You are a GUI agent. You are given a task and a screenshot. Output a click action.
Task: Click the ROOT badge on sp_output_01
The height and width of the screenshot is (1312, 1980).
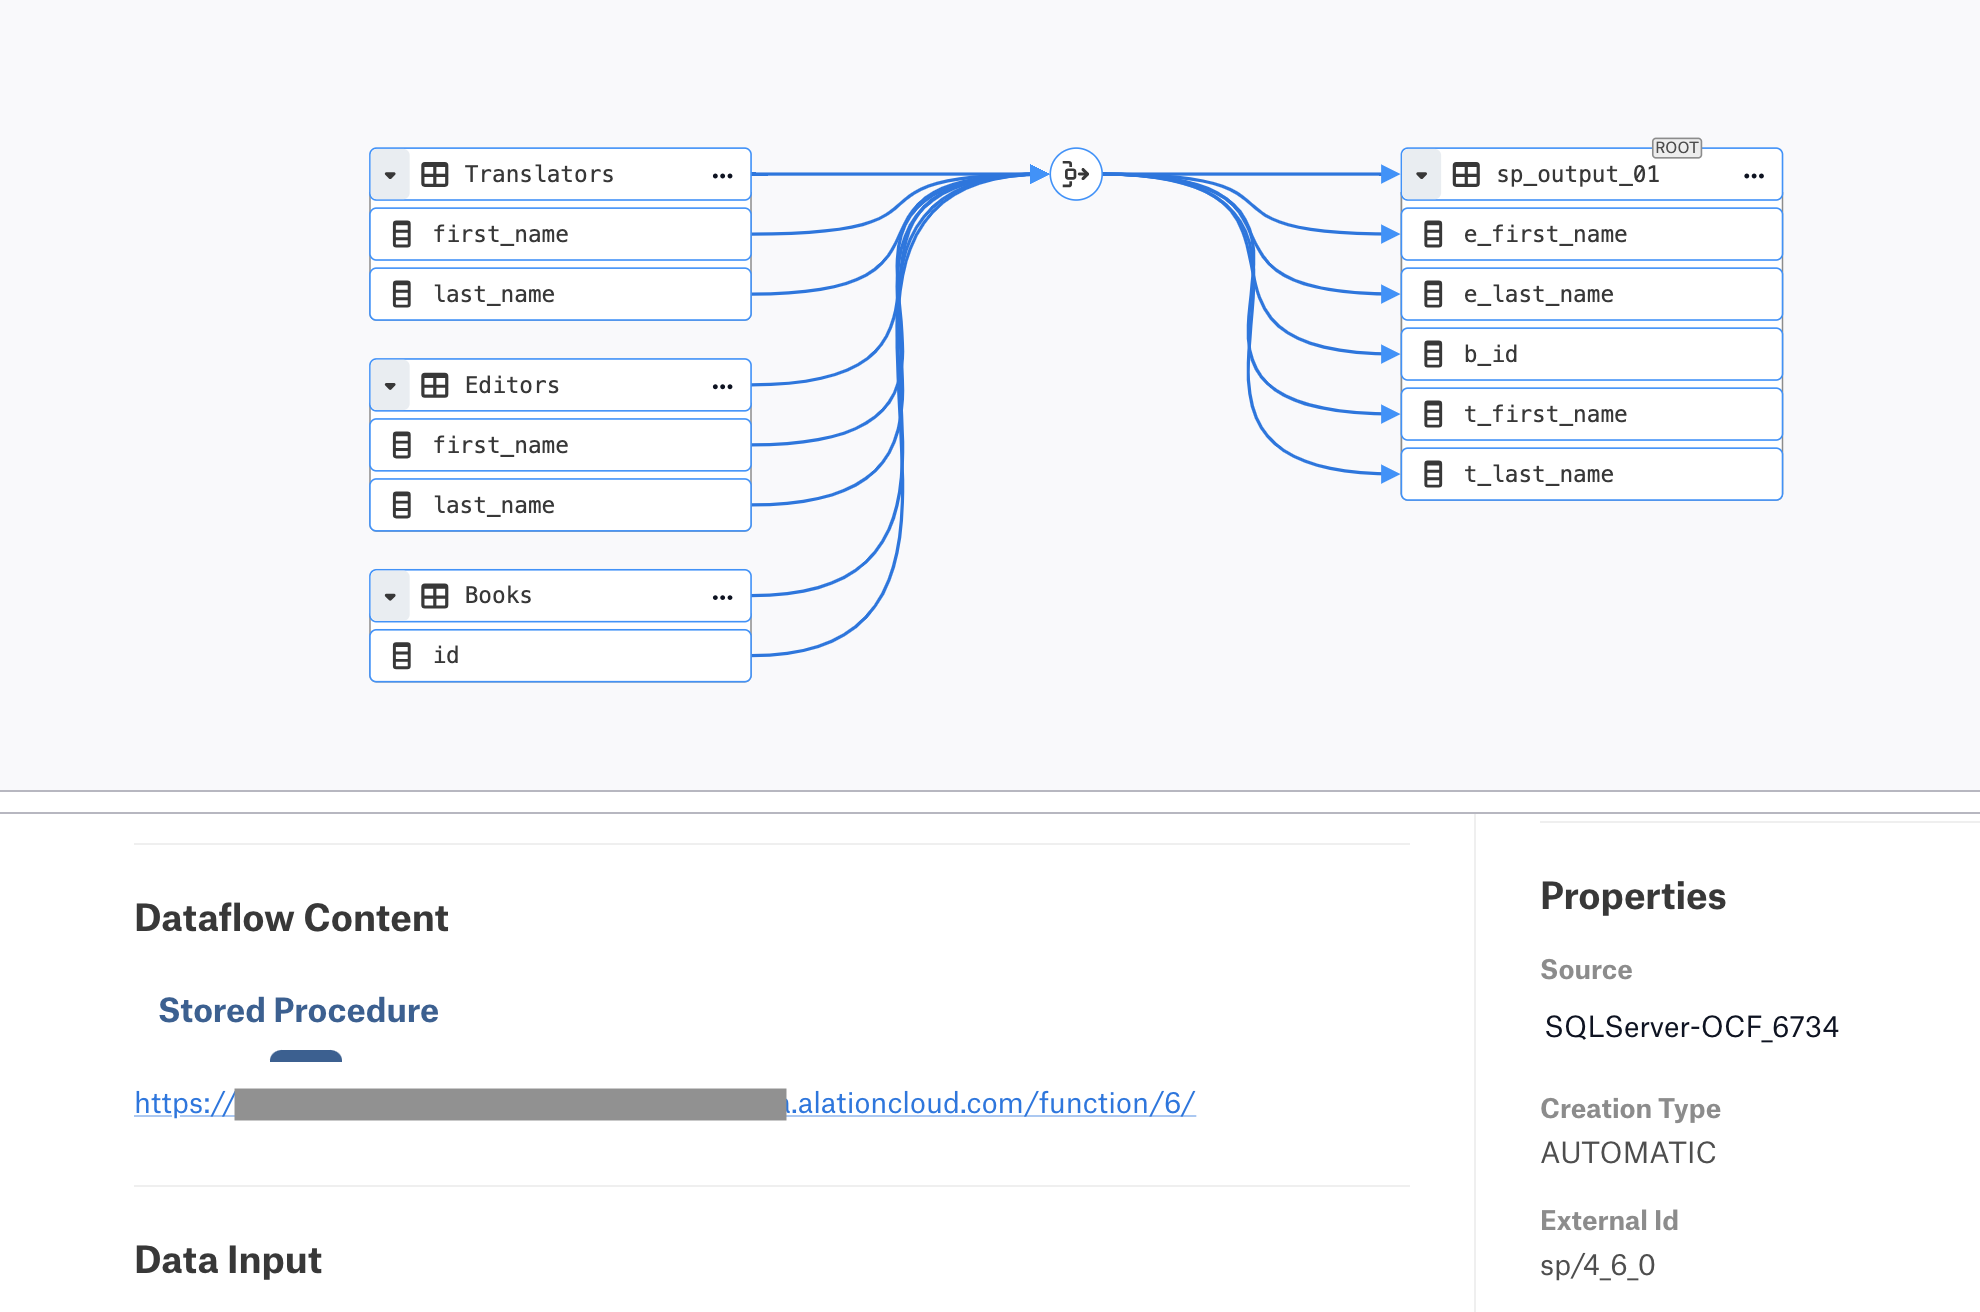coord(1677,148)
